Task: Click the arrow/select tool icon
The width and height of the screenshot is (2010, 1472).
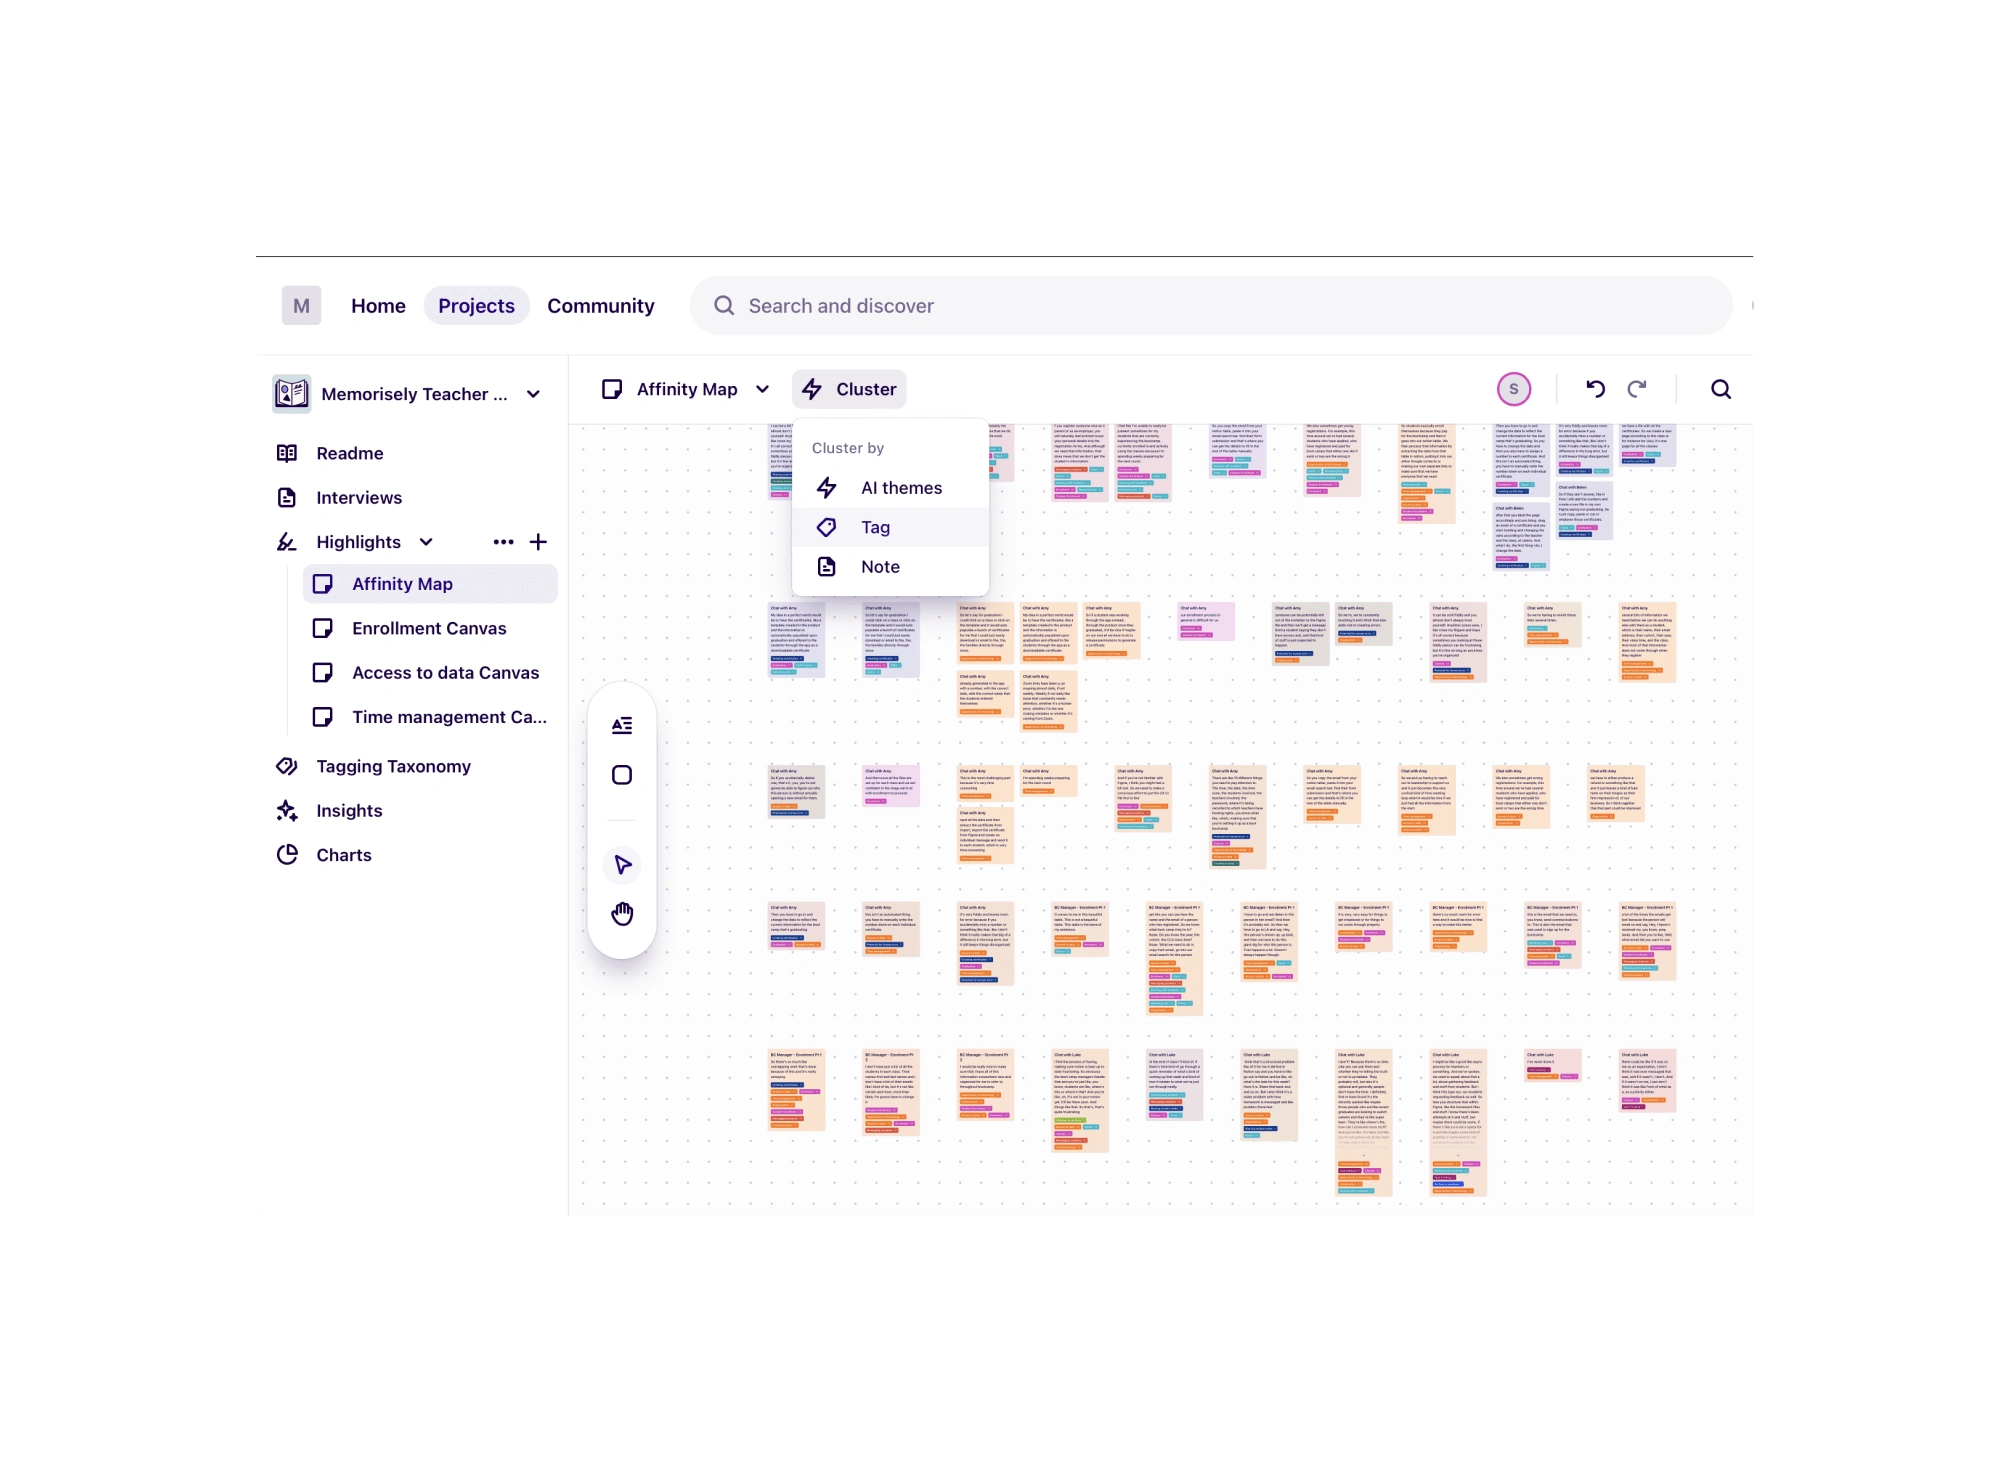Action: [623, 865]
